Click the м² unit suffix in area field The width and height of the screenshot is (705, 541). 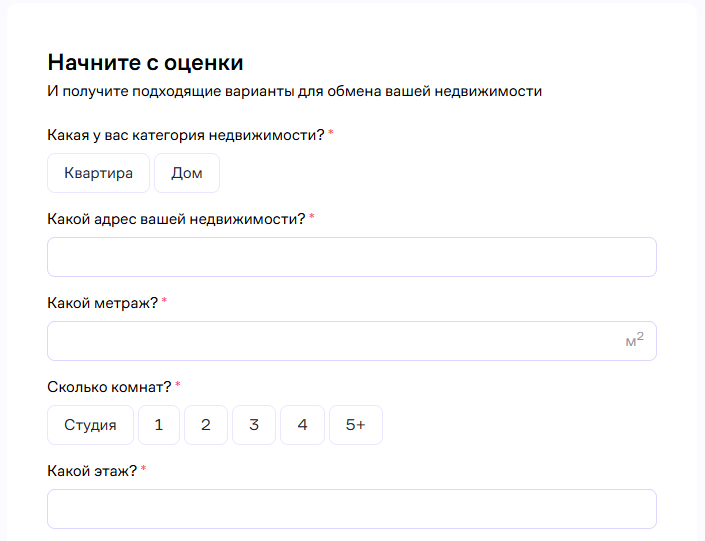[x=634, y=341]
